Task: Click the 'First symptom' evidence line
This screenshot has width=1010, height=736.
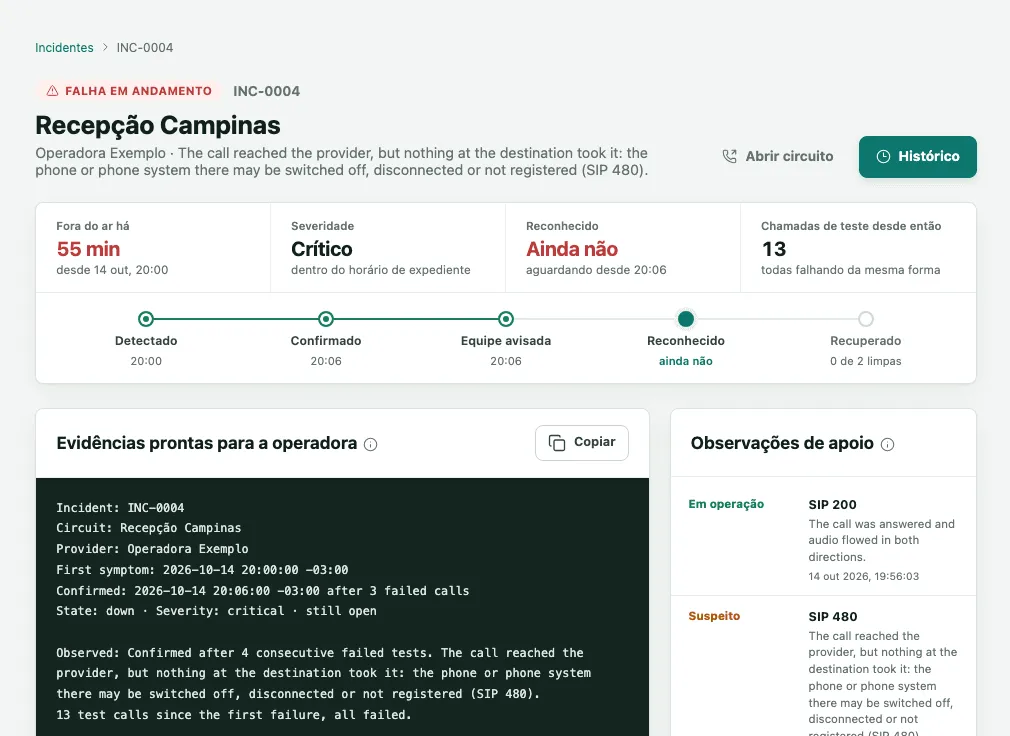Action: point(202,570)
